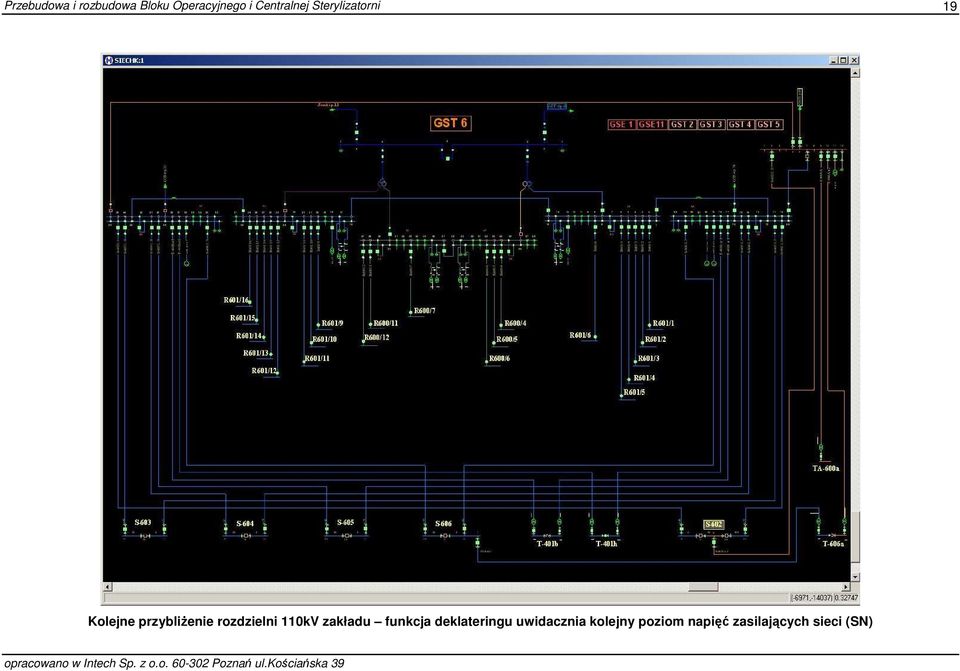Select feeder label R601/14

click(x=249, y=336)
